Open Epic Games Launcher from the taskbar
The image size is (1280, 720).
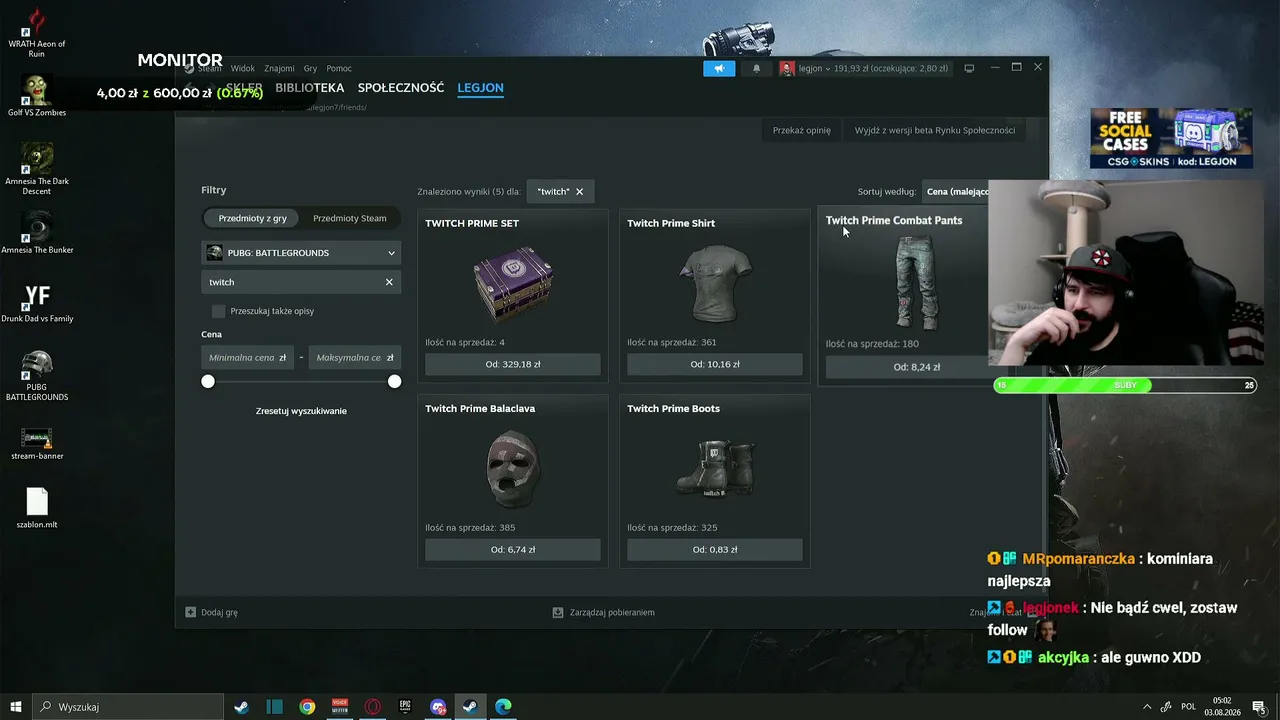tap(405, 707)
